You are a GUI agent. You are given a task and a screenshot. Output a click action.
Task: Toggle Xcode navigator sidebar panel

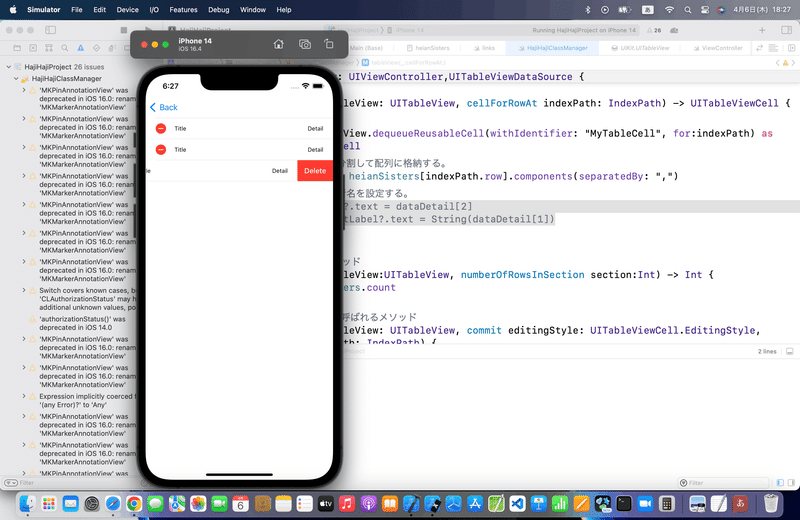click(x=51, y=30)
